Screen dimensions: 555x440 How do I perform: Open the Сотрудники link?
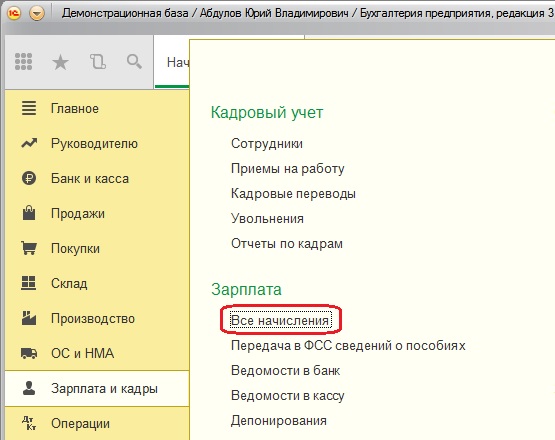267,144
